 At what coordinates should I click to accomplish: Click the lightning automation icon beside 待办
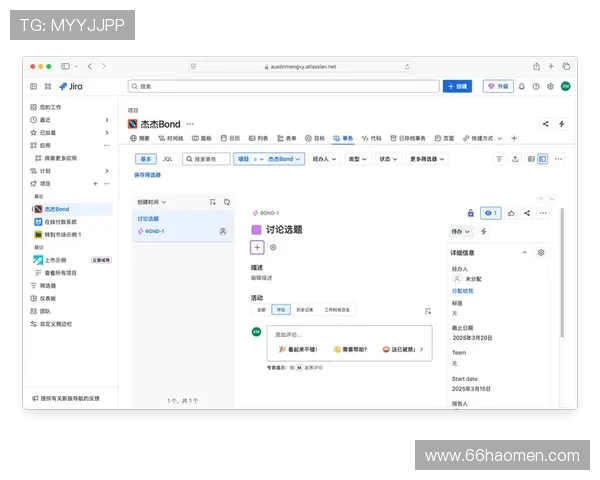pos(484,232)
